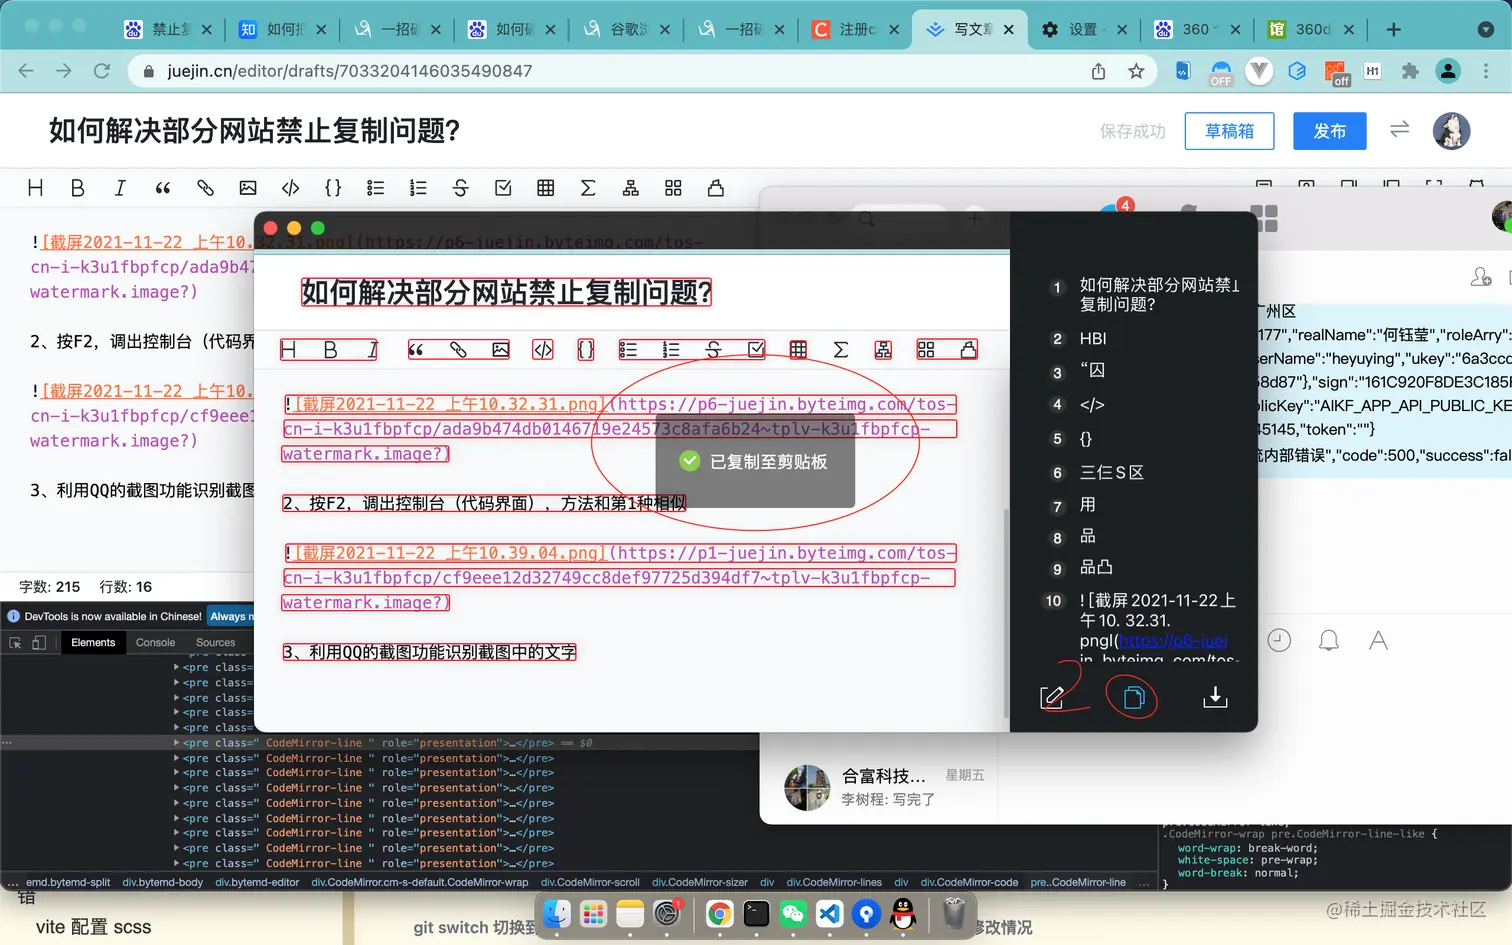Screen dimensions: 1512x945
Task: Apply ordered list formatting
Action: coord(417,187)
